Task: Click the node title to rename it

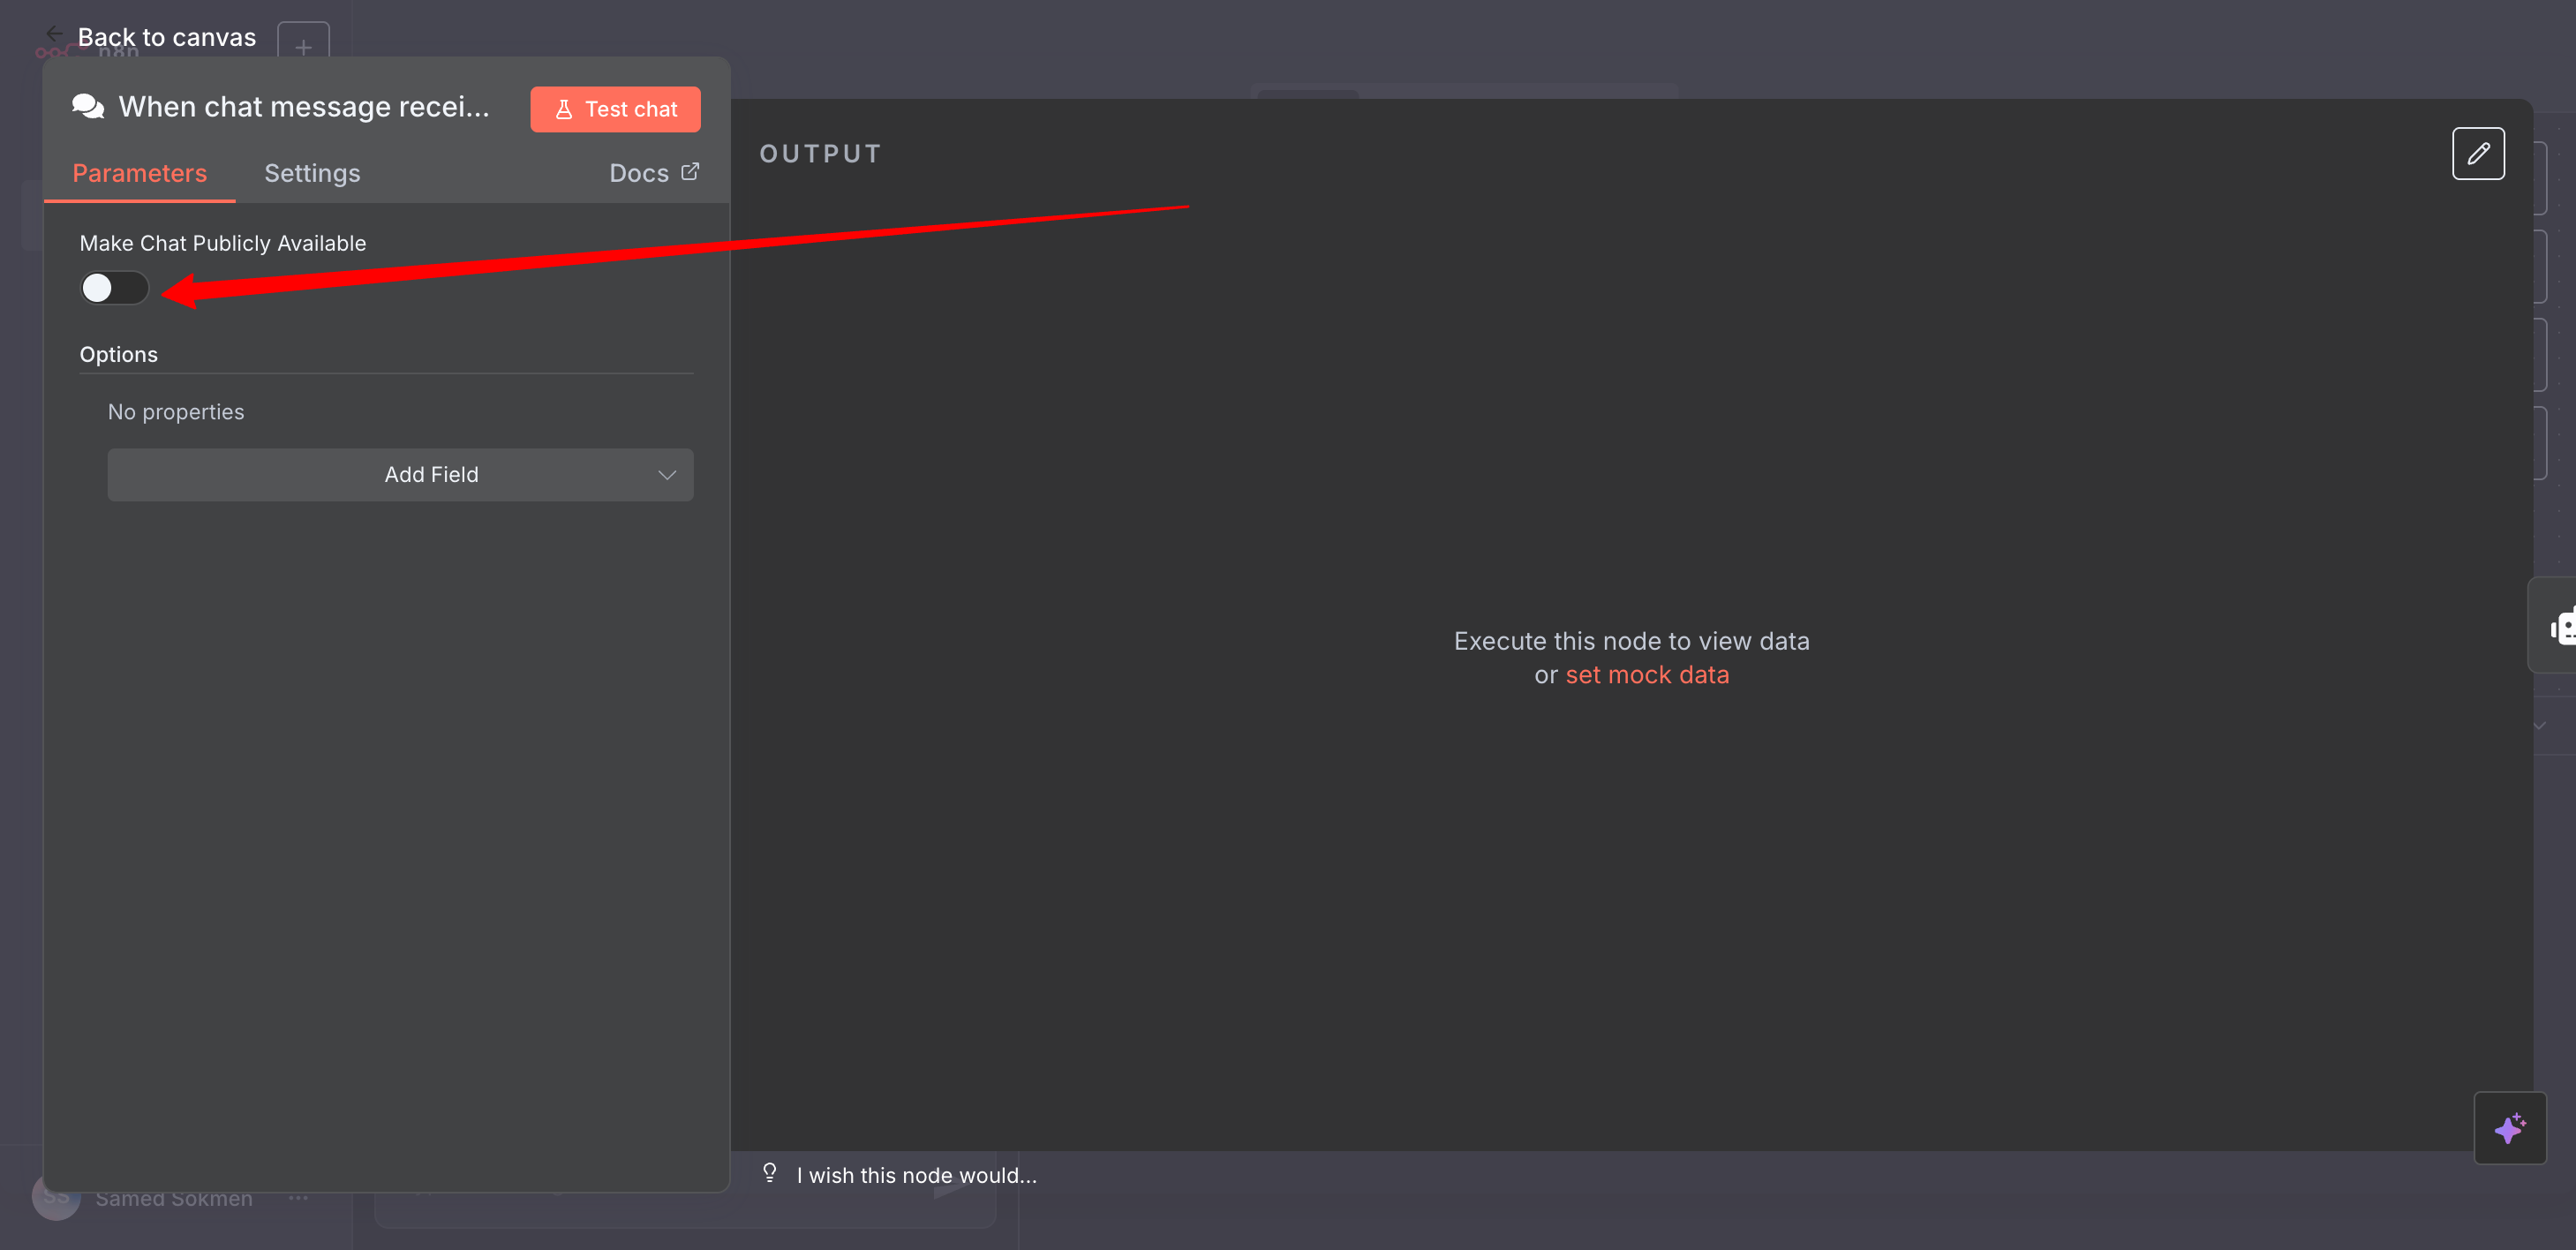Action: 304,107
